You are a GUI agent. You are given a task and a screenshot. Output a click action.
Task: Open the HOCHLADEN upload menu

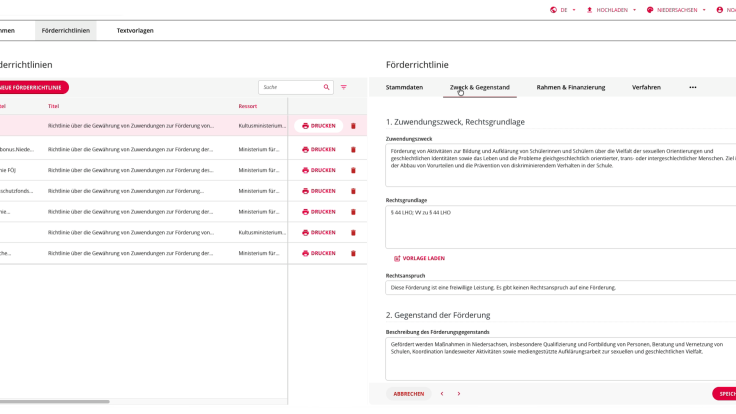coord(612,10)
